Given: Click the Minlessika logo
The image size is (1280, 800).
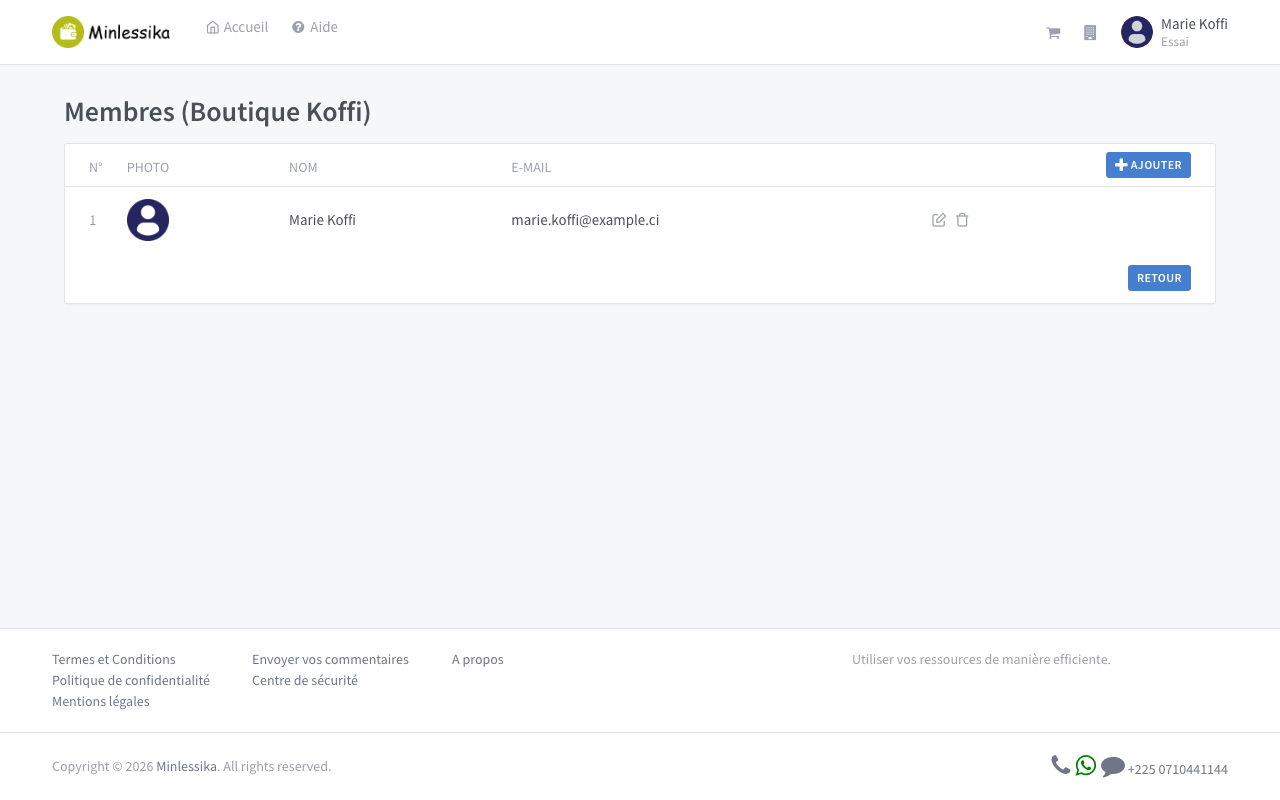Looking at the screenshot, I should click(111, 32).
